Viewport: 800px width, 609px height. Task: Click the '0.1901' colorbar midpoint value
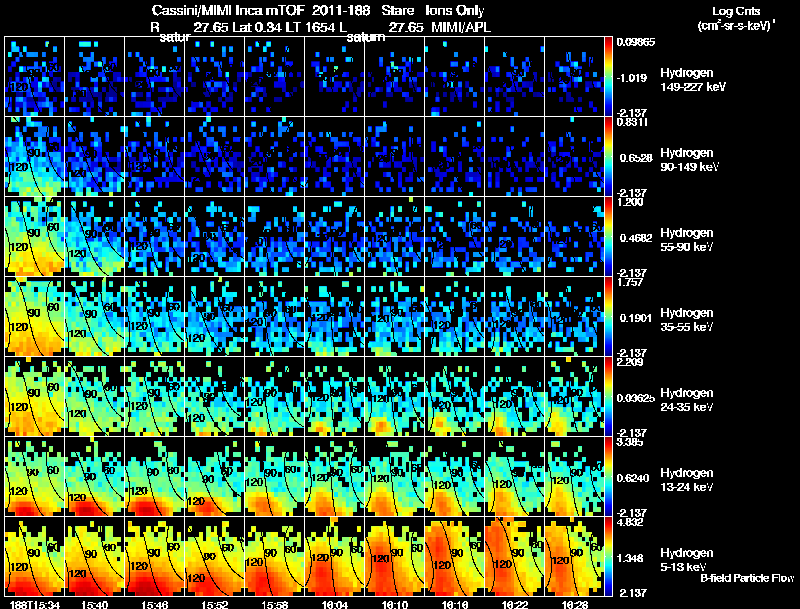point(636,318)
